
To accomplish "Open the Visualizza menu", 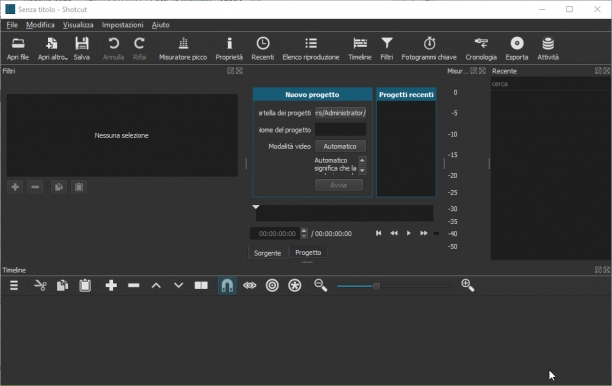I will [78, 25].
